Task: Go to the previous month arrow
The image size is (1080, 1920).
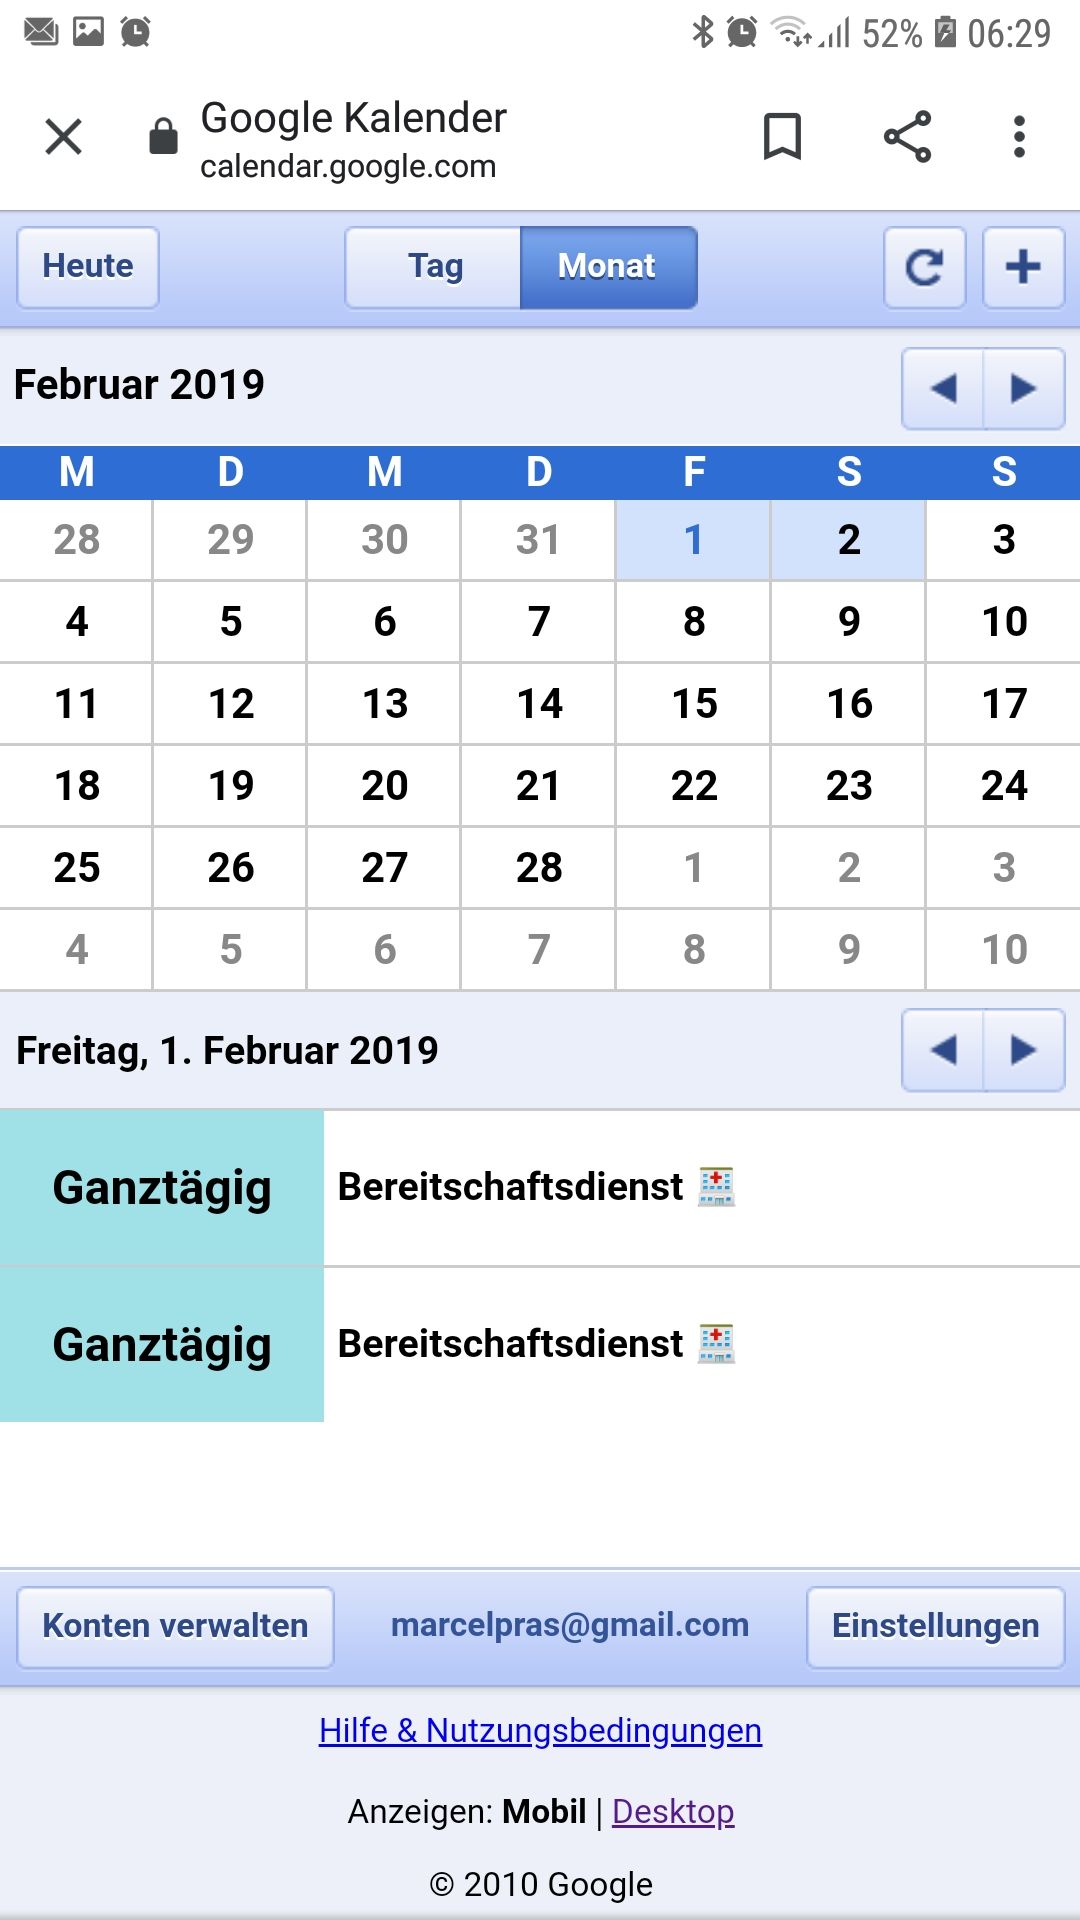Action: coord(943,388)
